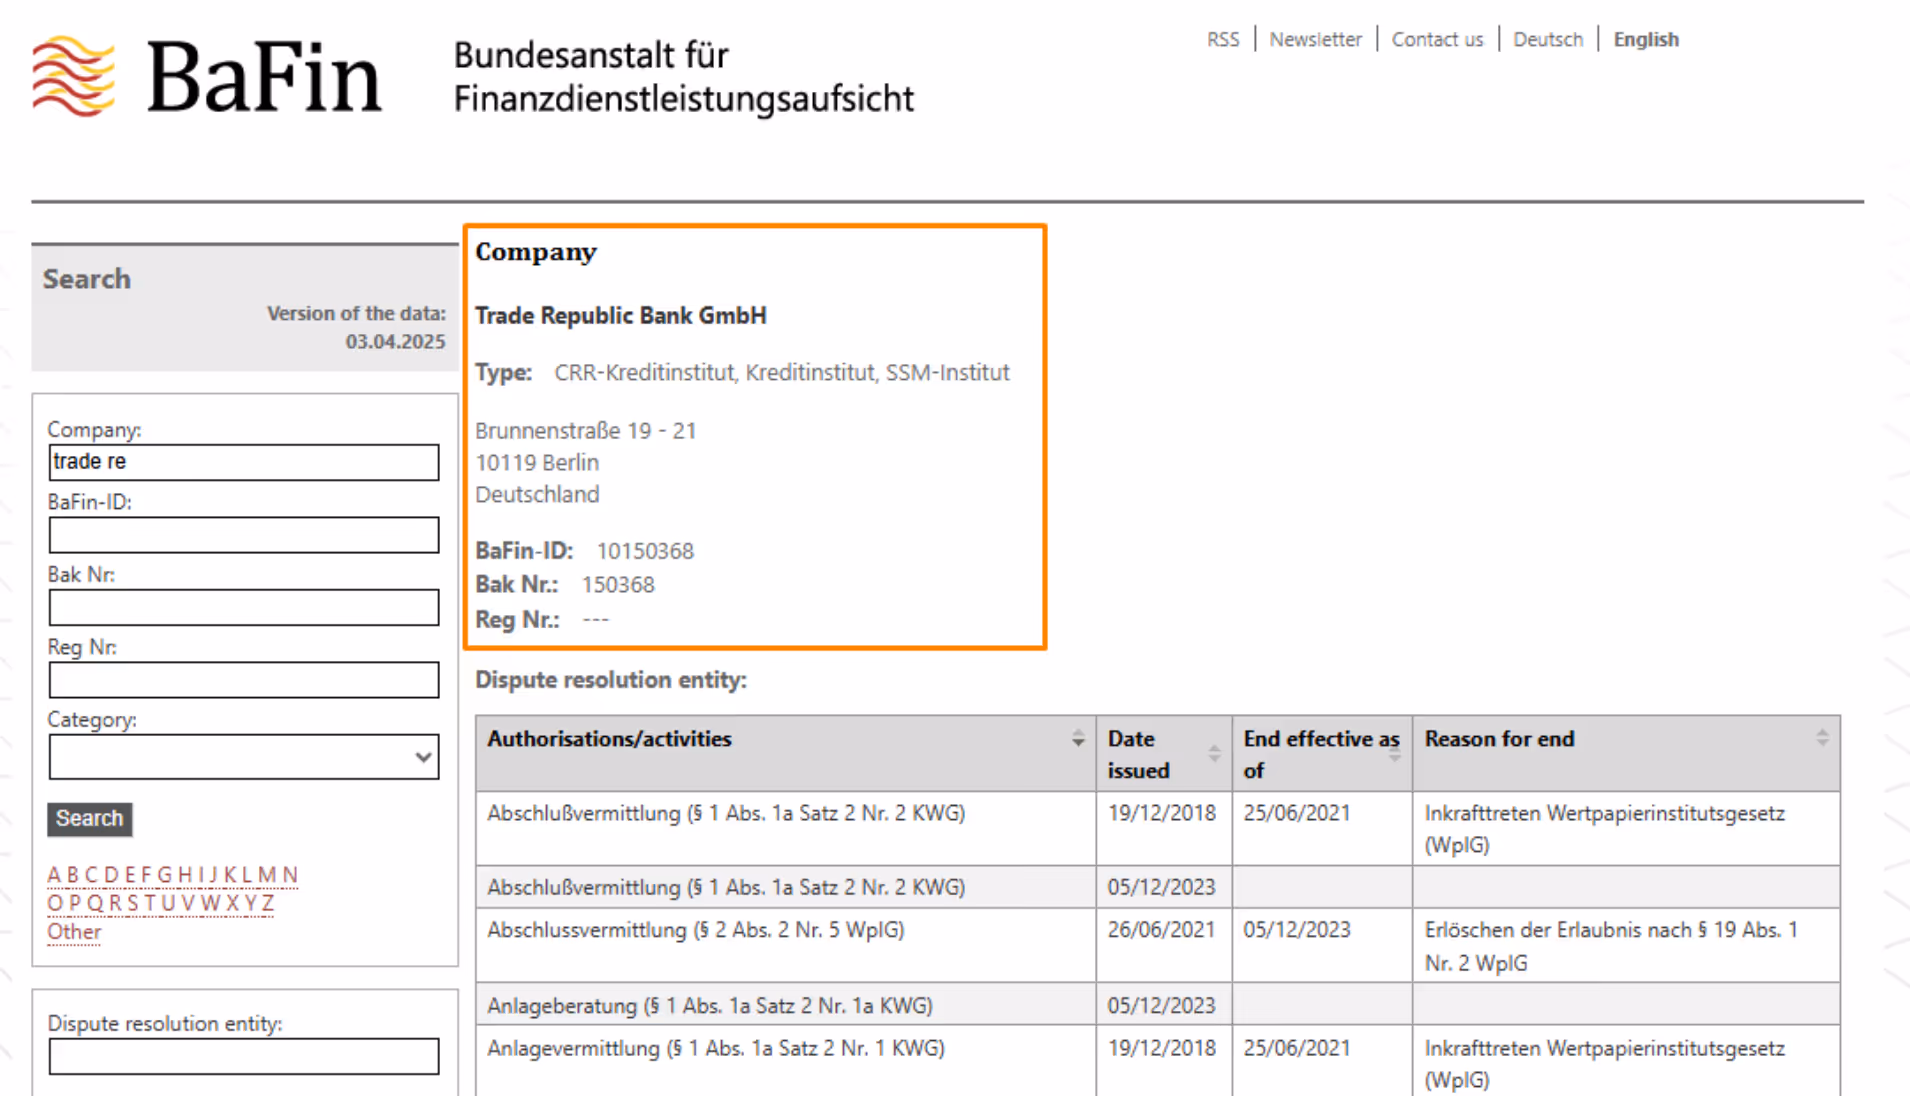
Task: Open the Newsletter link
Action: coord(1315,39)
